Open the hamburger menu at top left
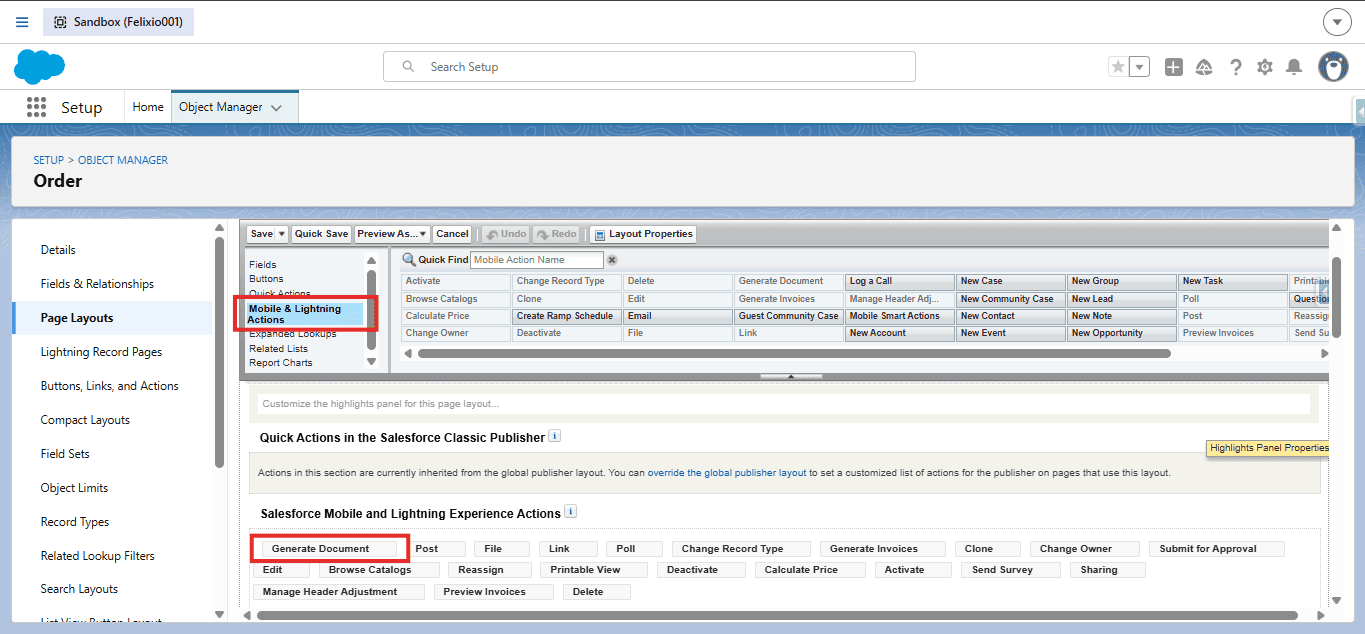This screenshot has height=634, width=1365. pyautogui.click(x=22, y=22)
